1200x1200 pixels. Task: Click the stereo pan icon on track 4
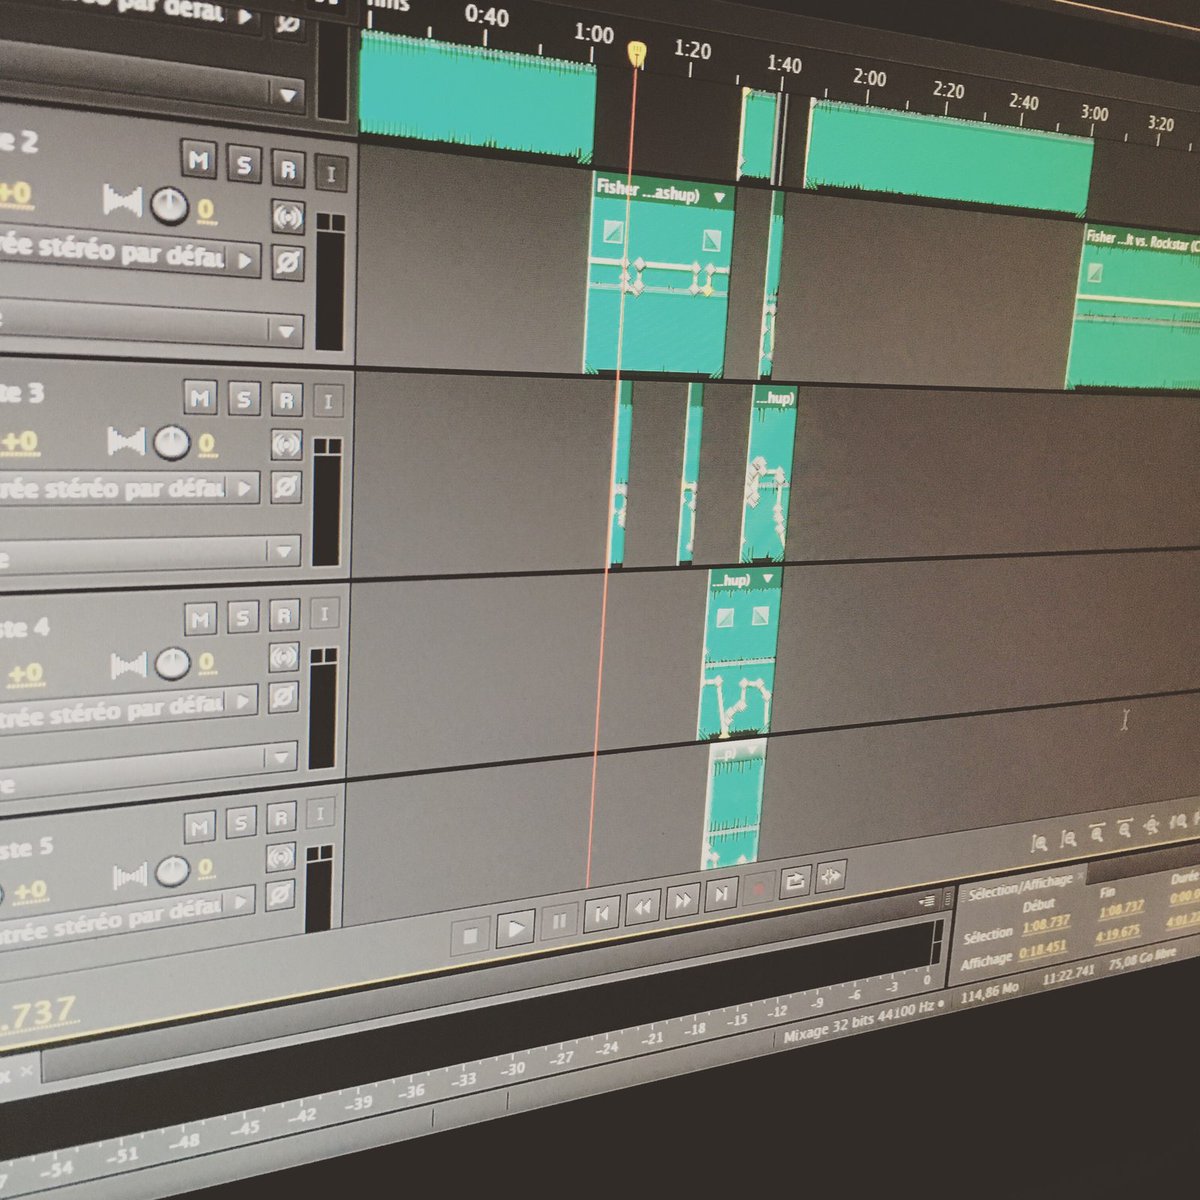tap(128, 664)
